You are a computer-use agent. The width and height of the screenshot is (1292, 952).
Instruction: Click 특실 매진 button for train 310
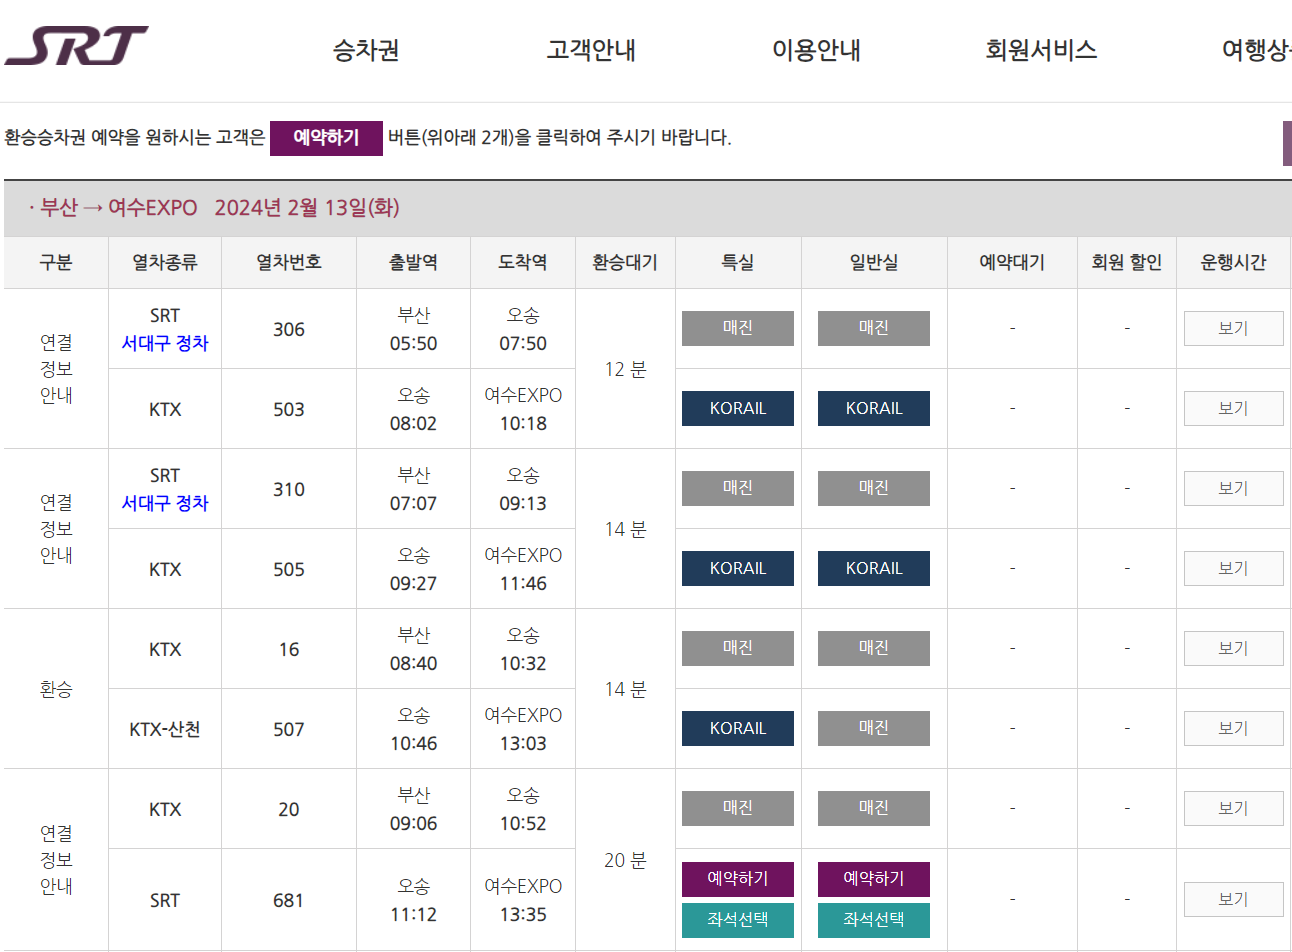coord(738,488)
